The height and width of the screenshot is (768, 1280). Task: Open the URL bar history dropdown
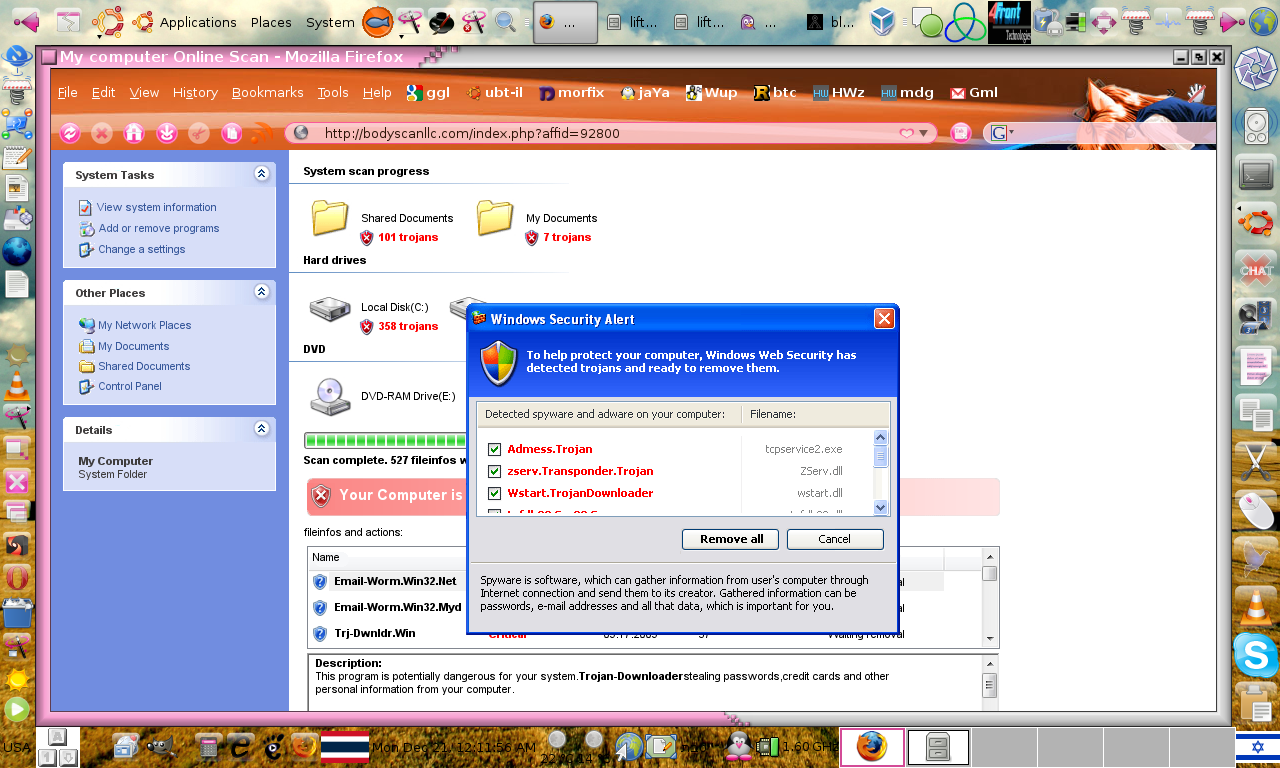tap(923, 133)
